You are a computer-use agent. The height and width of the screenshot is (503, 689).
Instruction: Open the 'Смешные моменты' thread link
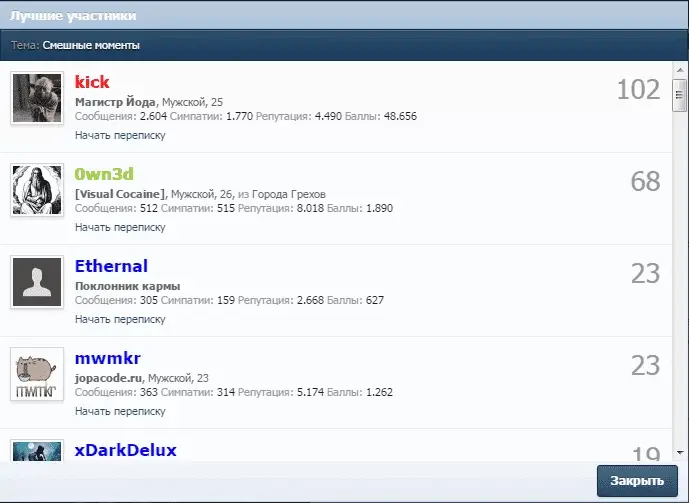point(91,45)
